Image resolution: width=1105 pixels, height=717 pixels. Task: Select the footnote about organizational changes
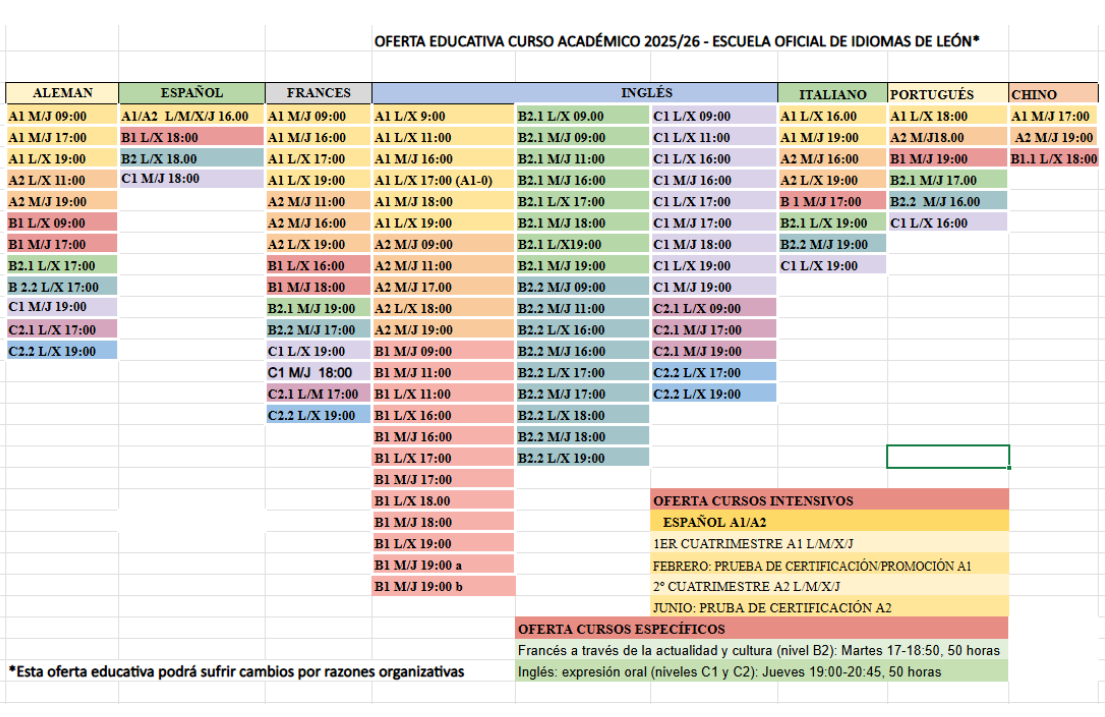(x=236, y=672)
